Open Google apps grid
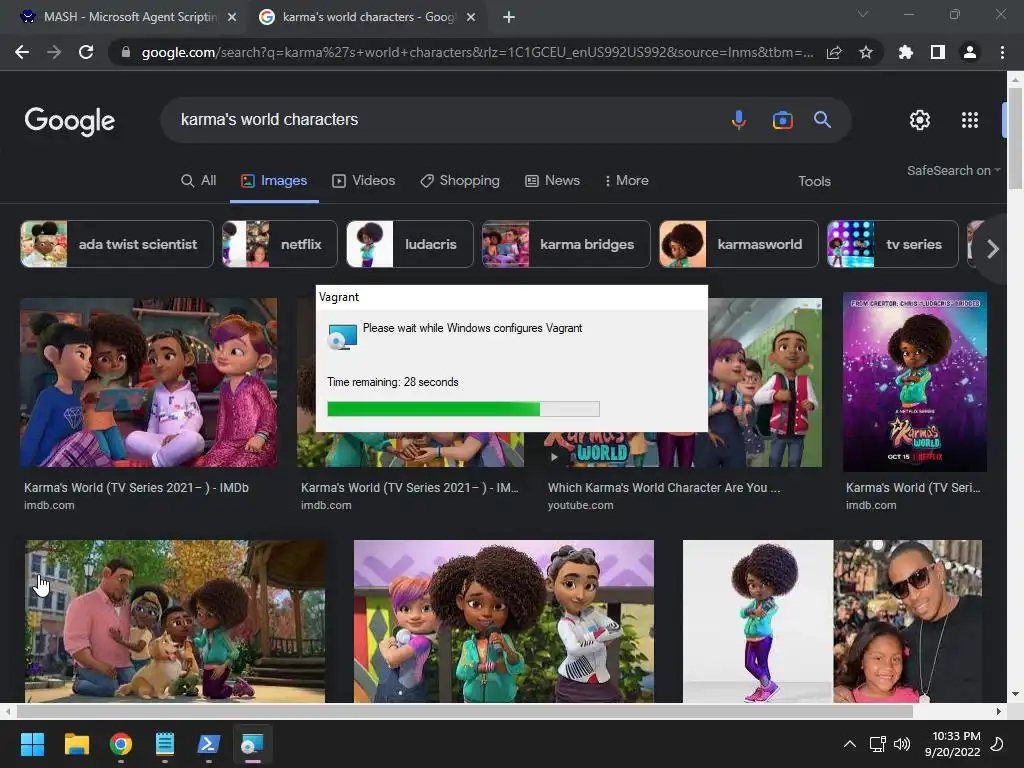 tap(970, 120)
